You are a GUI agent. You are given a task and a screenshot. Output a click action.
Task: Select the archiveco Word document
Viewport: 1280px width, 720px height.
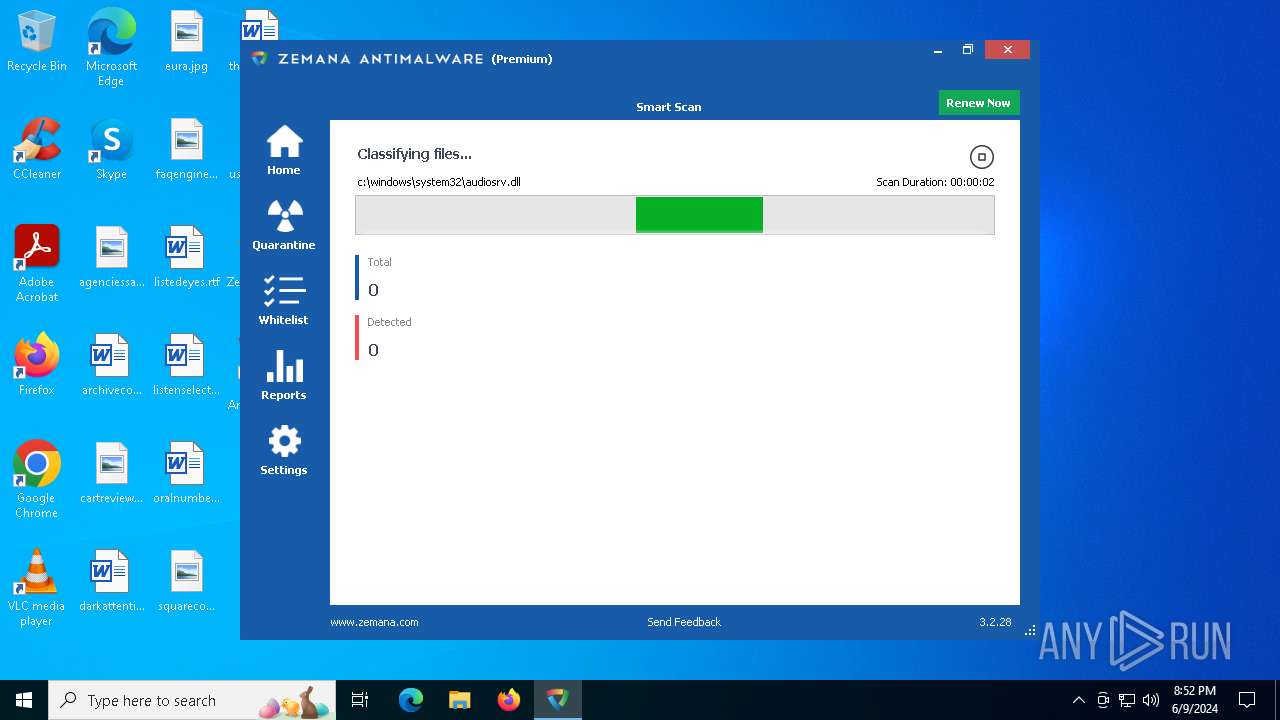pyautogui.click(x=112, y=366)
